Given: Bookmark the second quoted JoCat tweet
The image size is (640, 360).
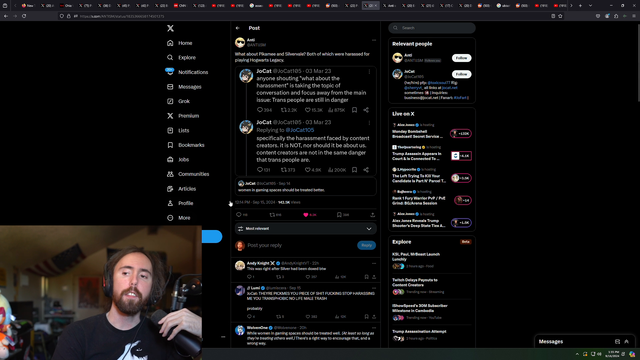Looking at the screenshot, I should click(x=354, y=170).
